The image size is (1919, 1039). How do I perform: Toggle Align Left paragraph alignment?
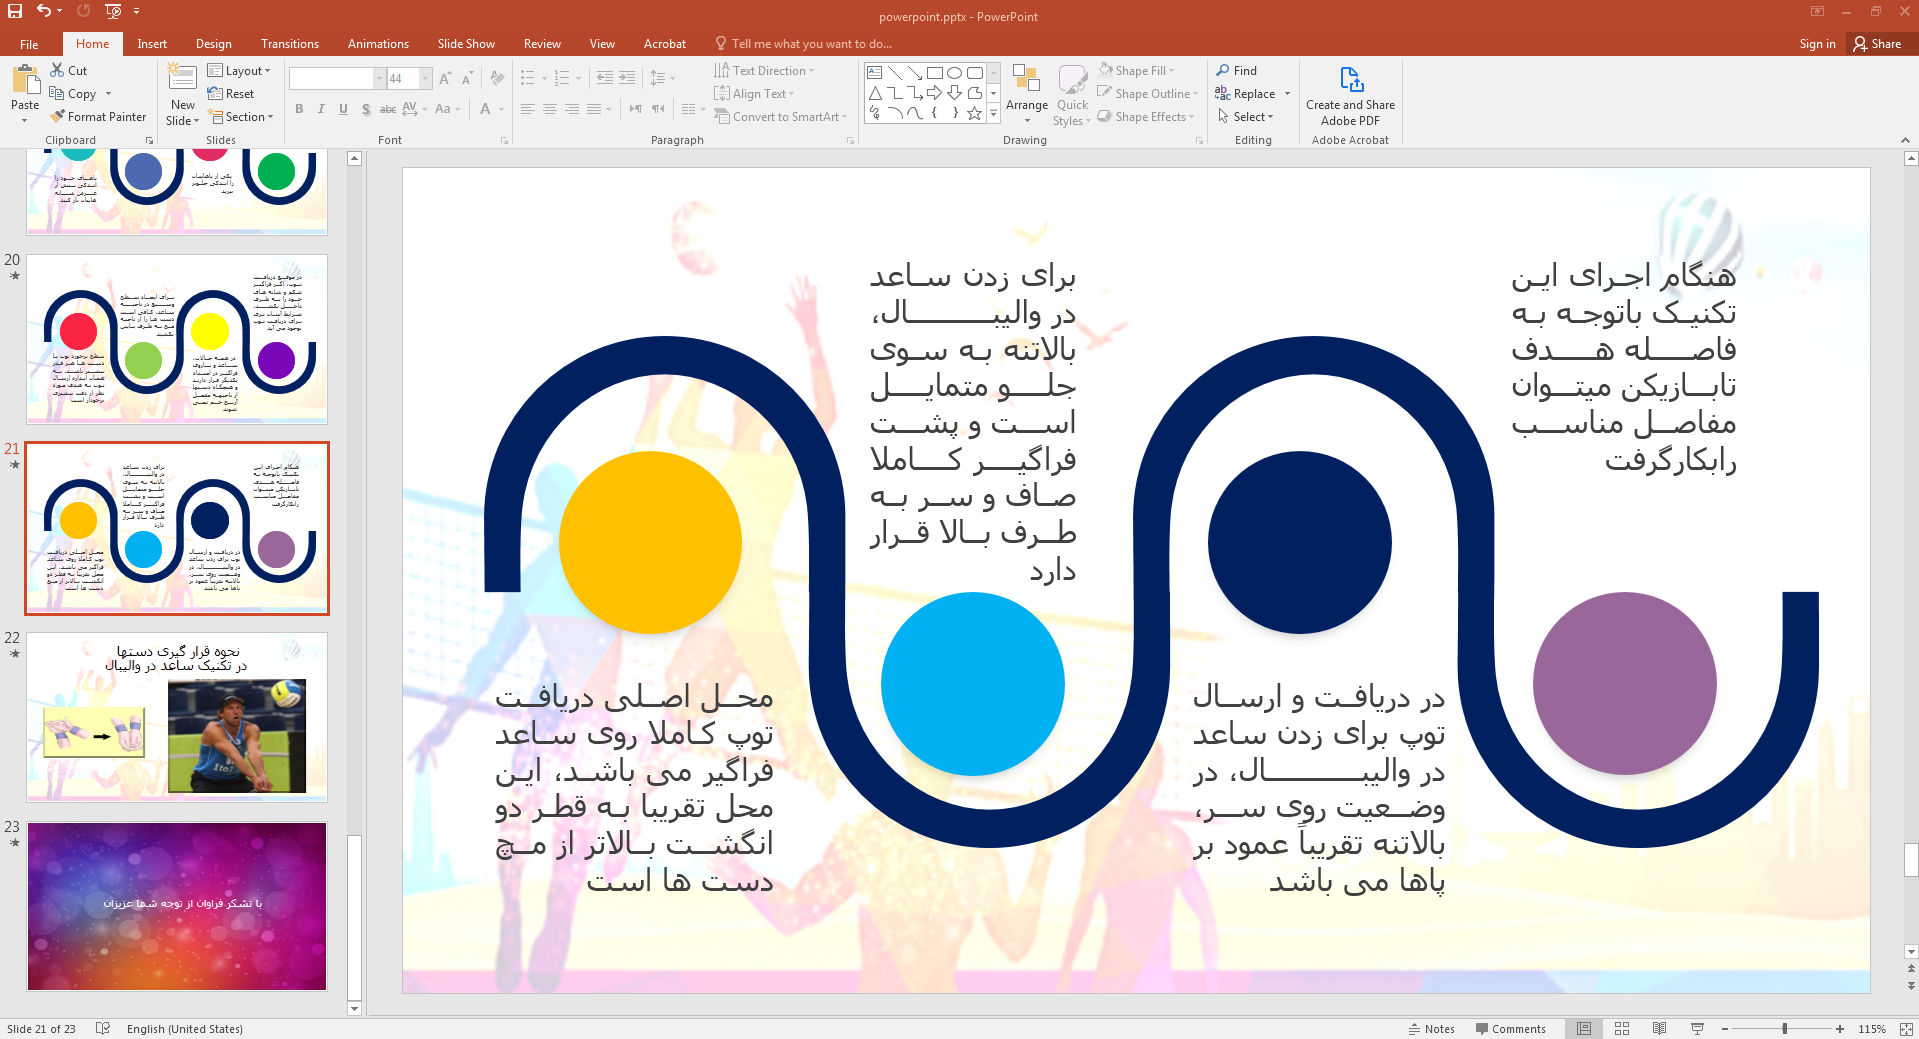[527, 109]
